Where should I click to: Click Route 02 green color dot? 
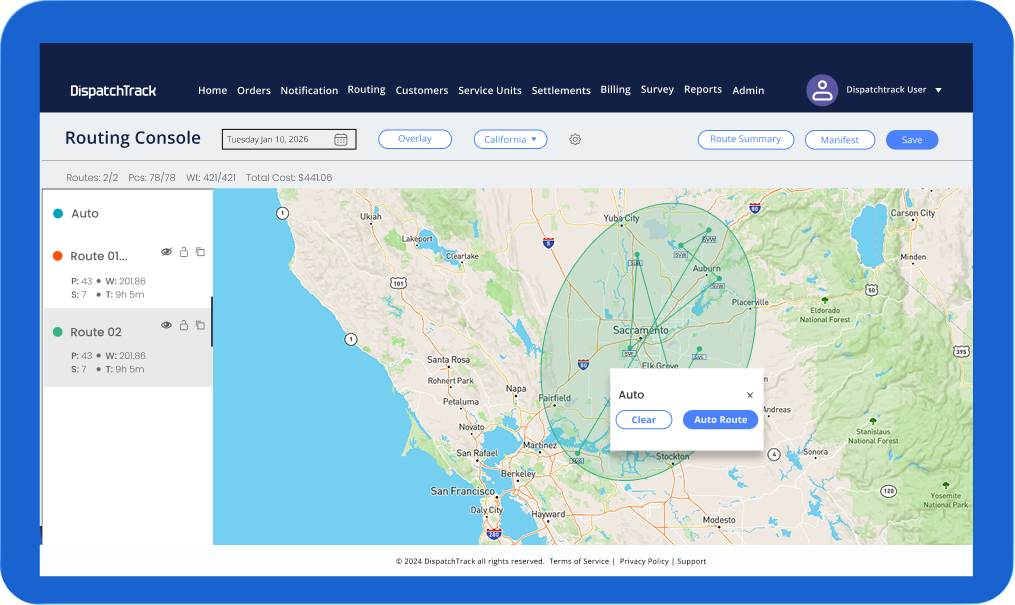[58, 332]
